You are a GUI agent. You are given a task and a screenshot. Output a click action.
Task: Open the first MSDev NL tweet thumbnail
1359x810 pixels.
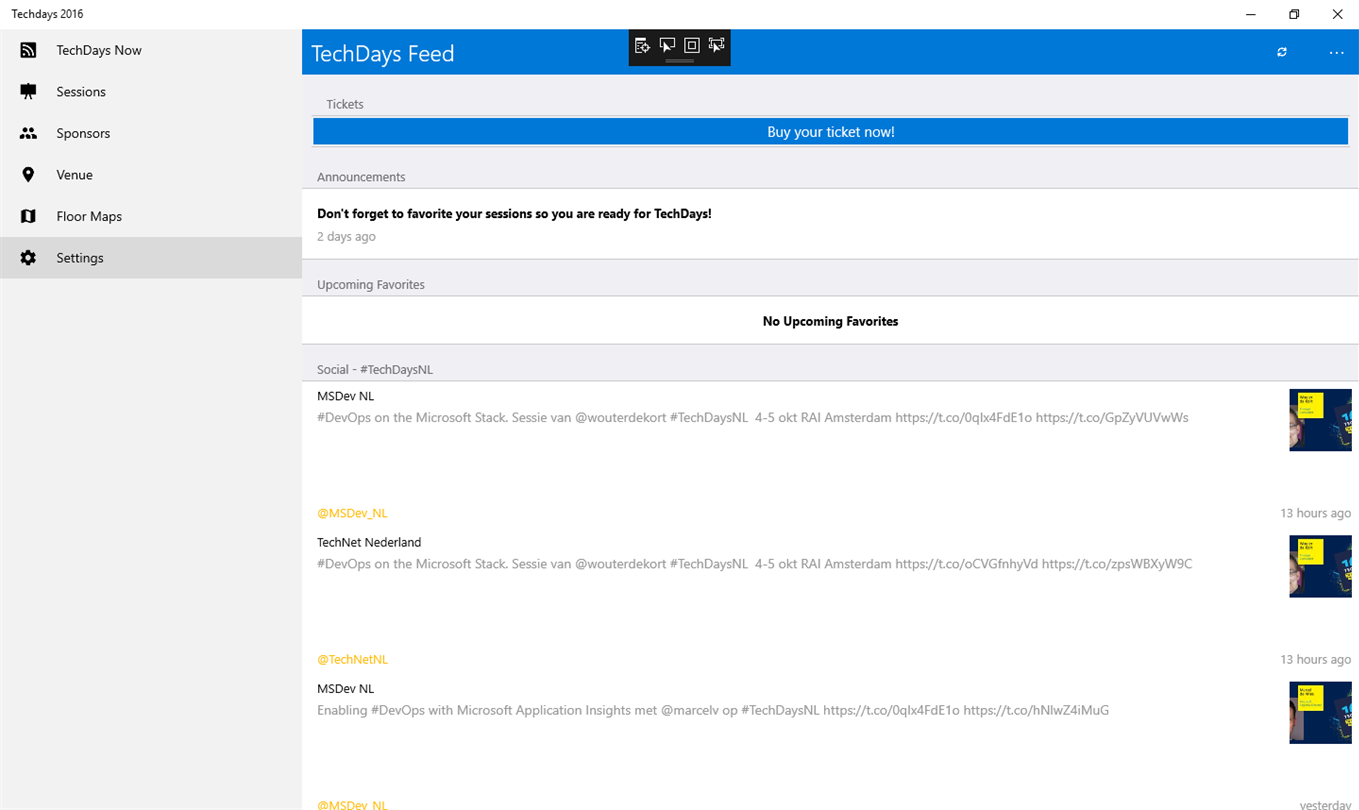(1320, 420)
